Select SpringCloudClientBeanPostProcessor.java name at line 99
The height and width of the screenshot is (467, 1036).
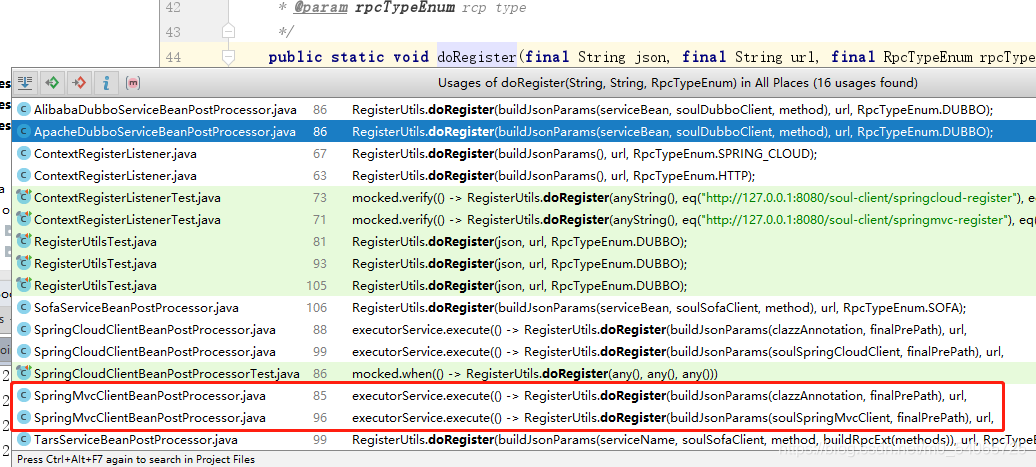[155, 351]
